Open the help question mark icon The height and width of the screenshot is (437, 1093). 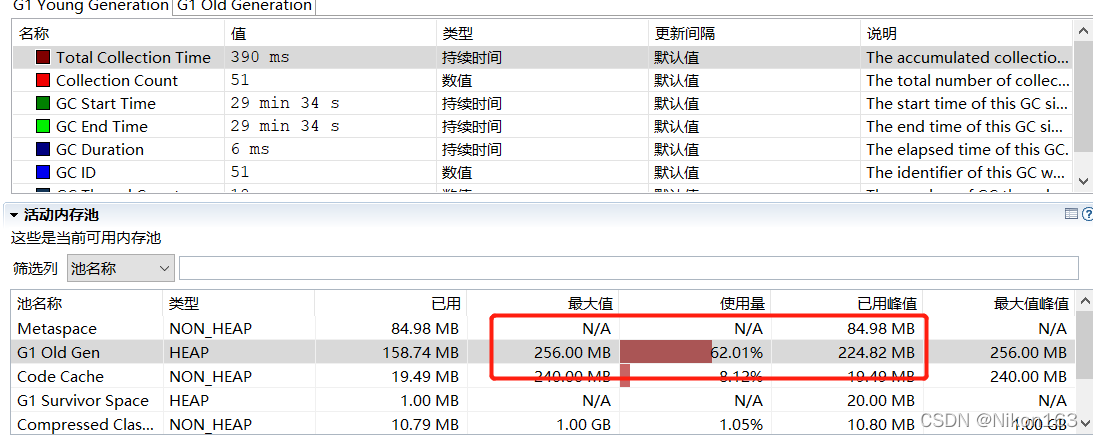coord(1087,215)
